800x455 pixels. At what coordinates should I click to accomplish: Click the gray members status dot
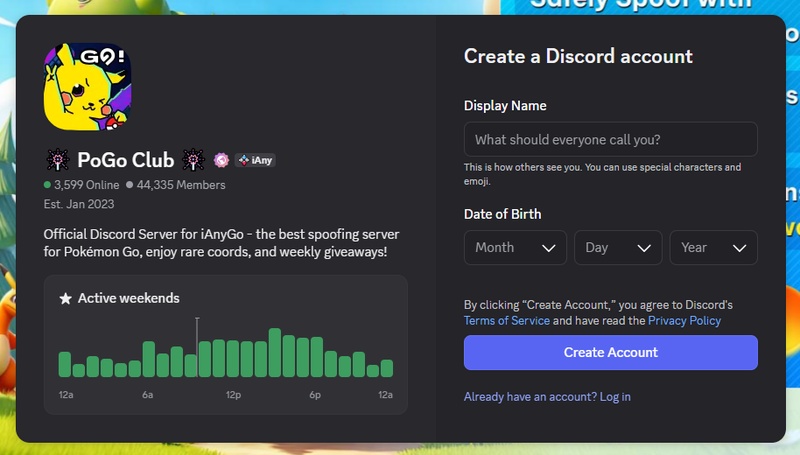click(x=130, y=185)
